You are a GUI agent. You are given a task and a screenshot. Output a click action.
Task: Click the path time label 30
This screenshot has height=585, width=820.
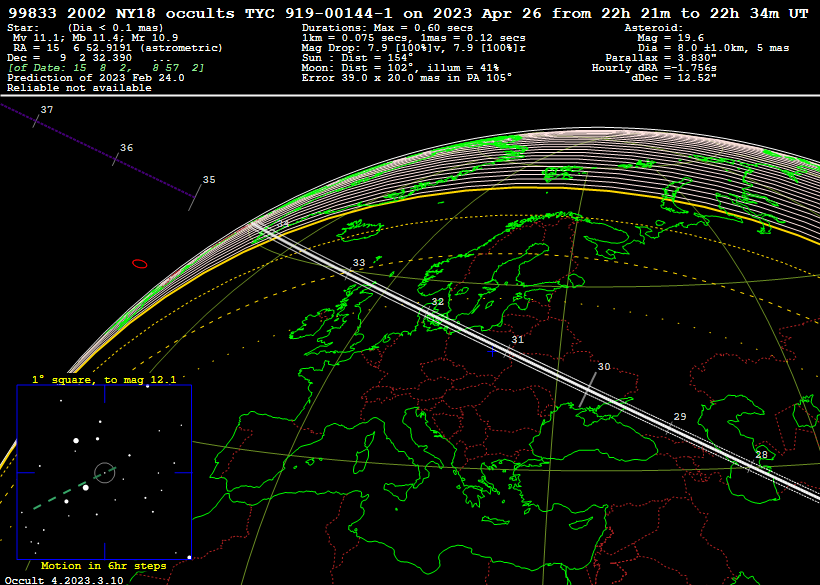(604, 367)
